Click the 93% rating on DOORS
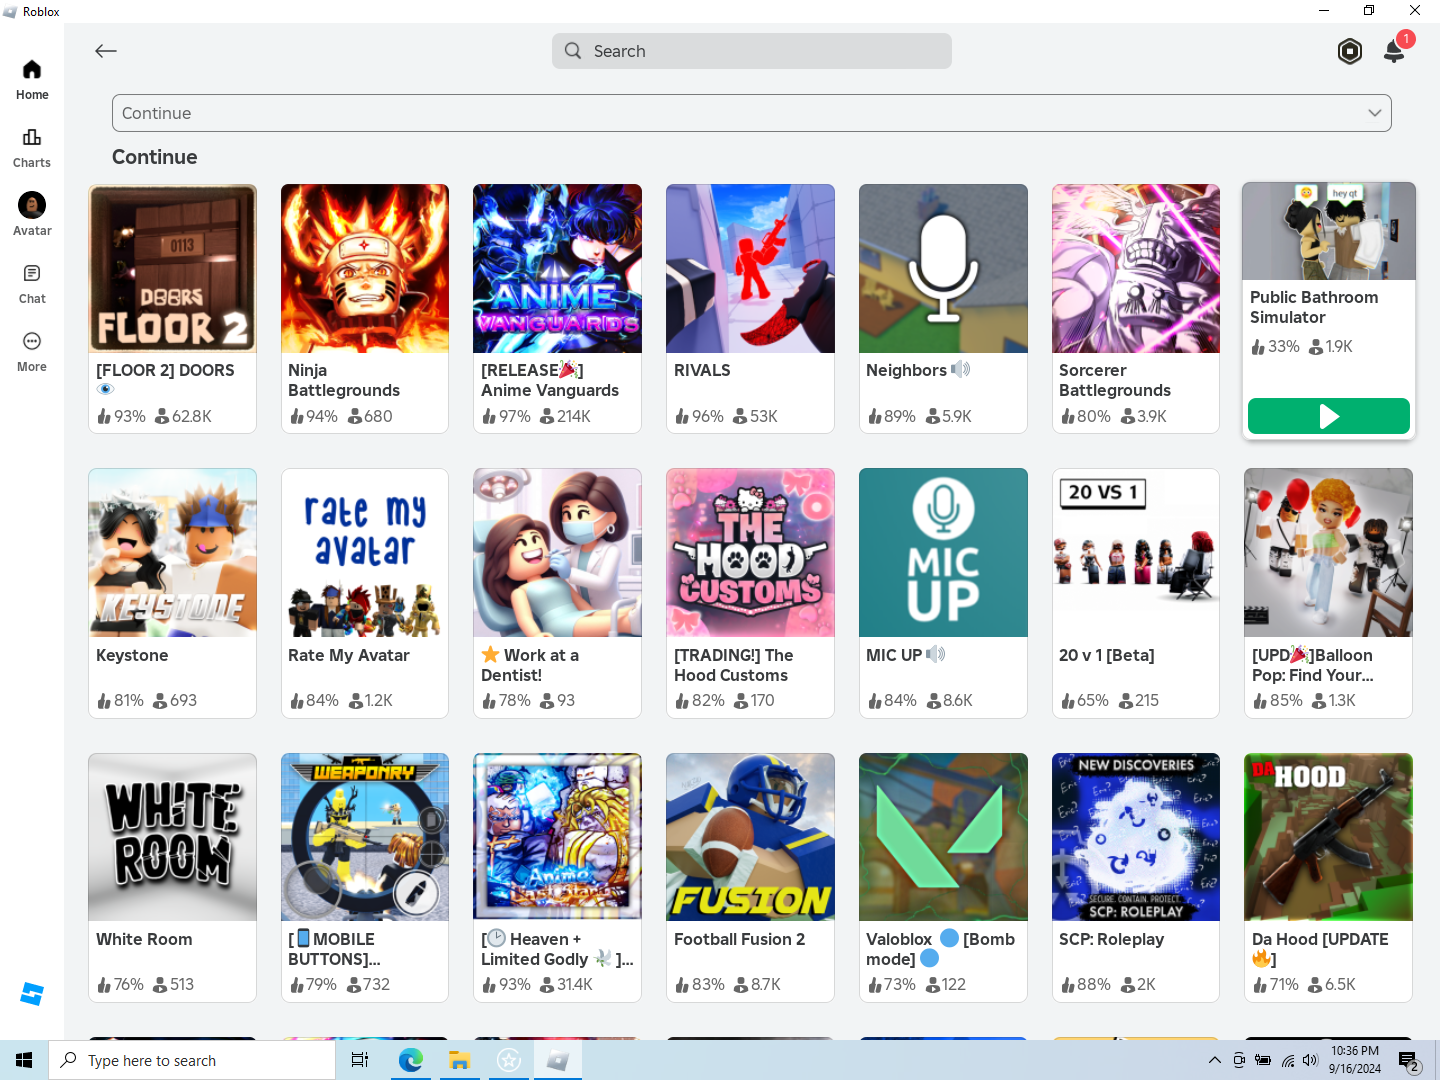This screenshot has height=1080, width=1440. [121, 416]
